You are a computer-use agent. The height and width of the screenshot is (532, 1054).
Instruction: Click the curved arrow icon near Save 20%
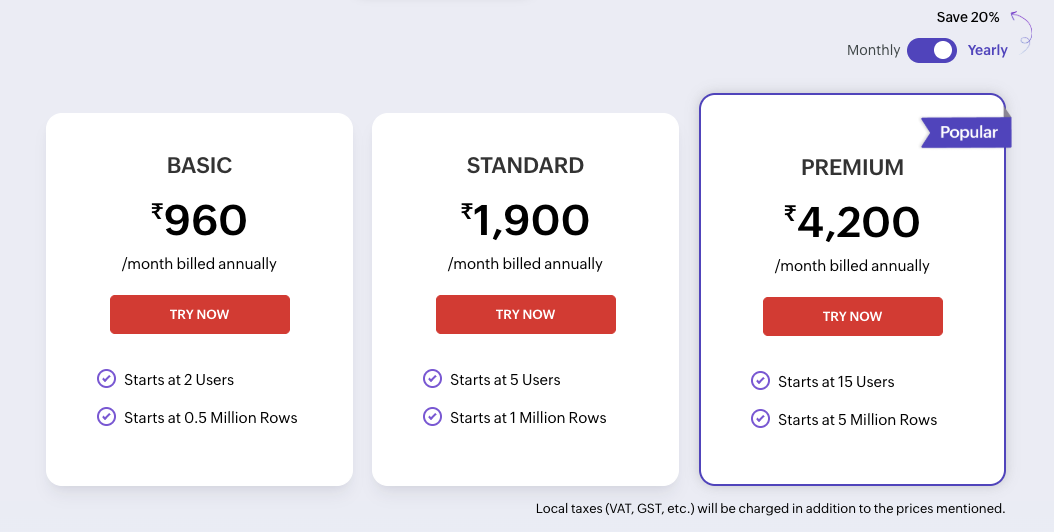pos(1020,28)
